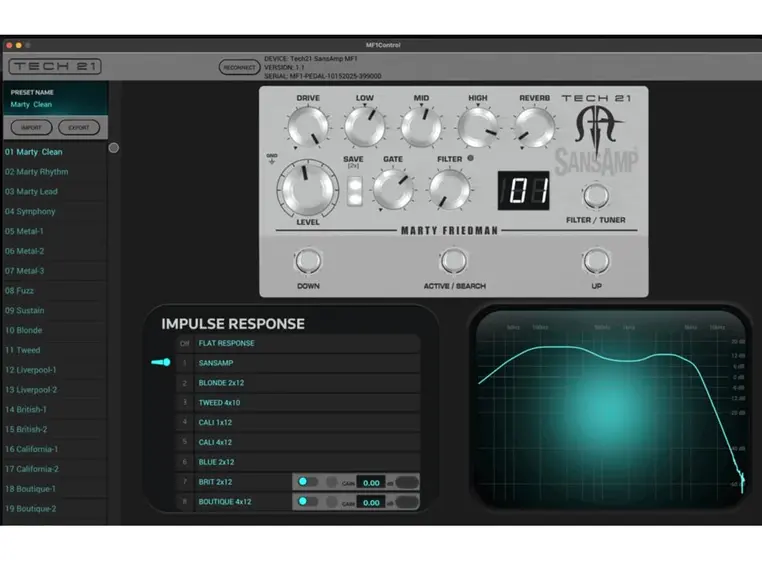Screen dimensions: 762x562
Task: Click the impulse response selector pointer
Action: (161, 362)
